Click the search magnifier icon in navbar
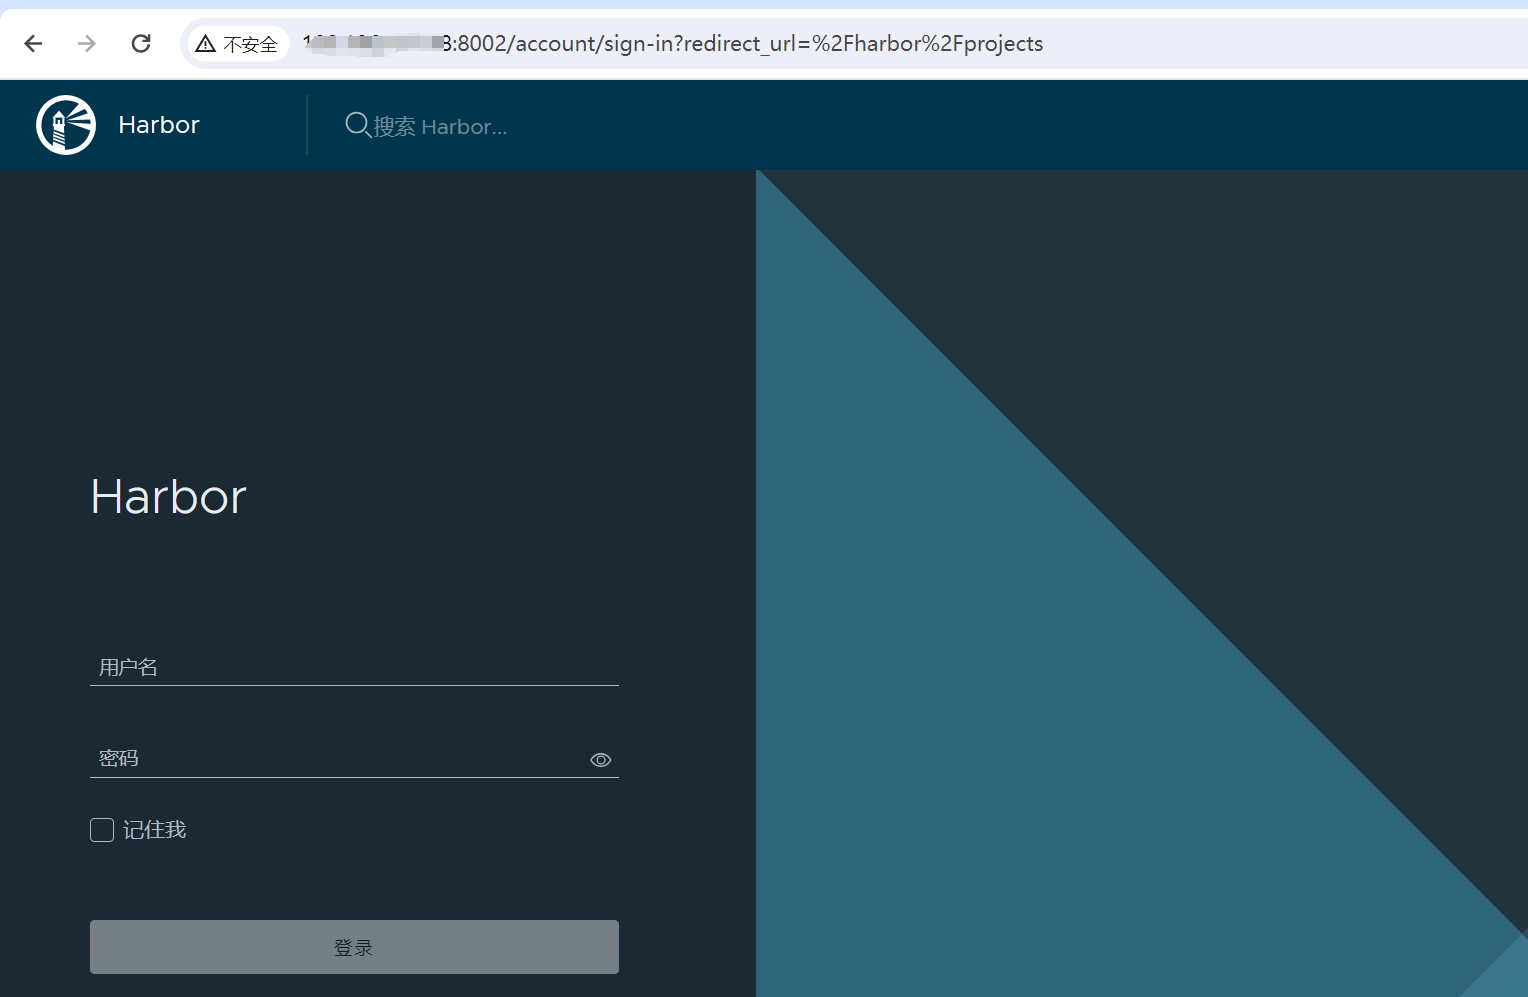Viewport: 1528px width, 997px height. 357,125
